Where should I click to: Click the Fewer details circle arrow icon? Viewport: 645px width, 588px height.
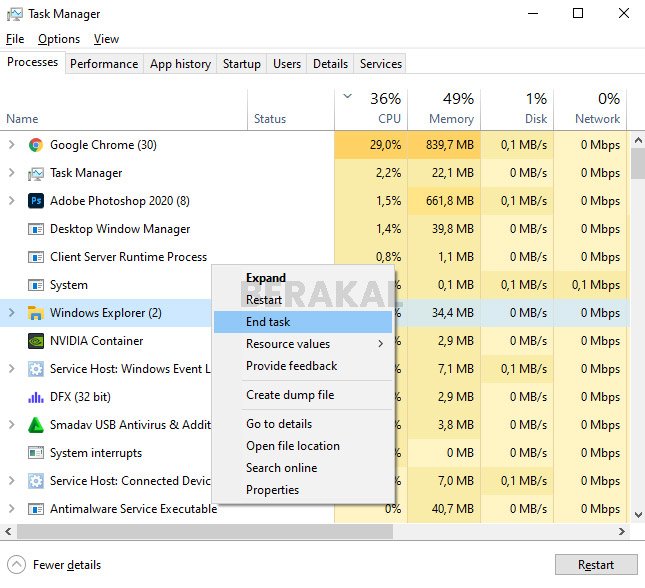(x=16, y=565)
